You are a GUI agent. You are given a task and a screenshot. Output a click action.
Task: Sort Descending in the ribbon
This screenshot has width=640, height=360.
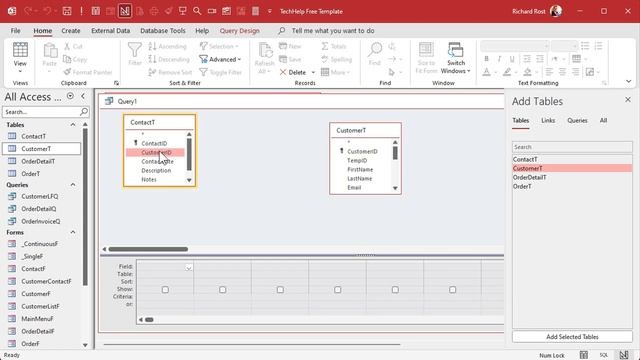(169, 60)
